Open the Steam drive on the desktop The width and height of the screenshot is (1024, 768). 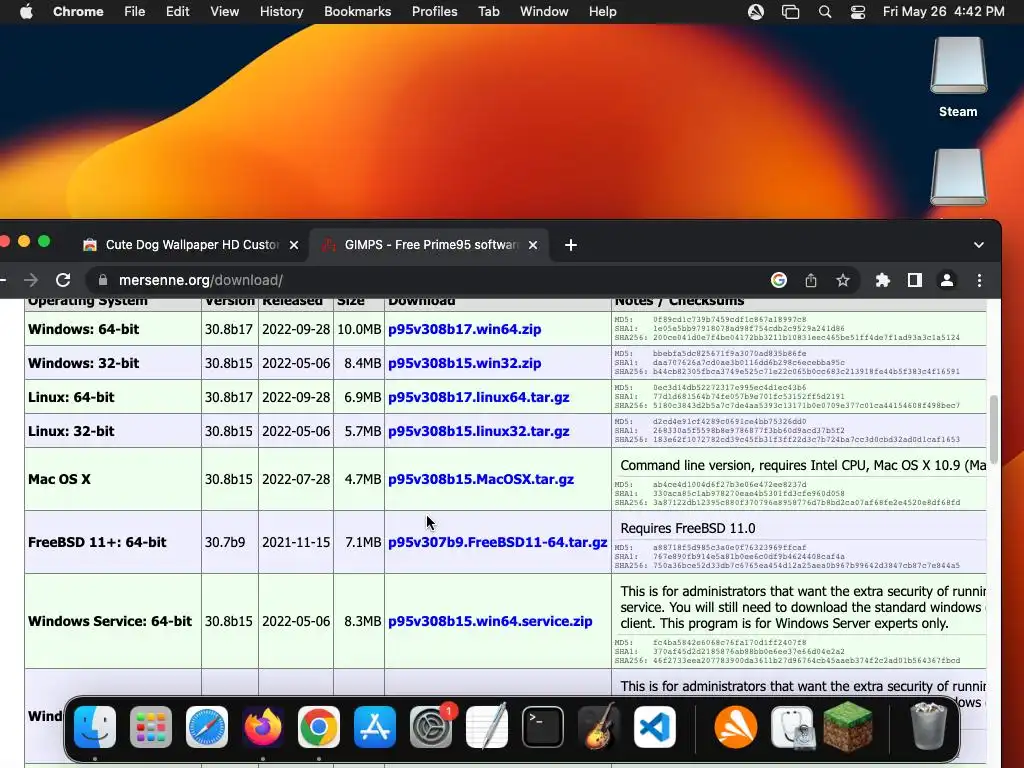point(958,77)
